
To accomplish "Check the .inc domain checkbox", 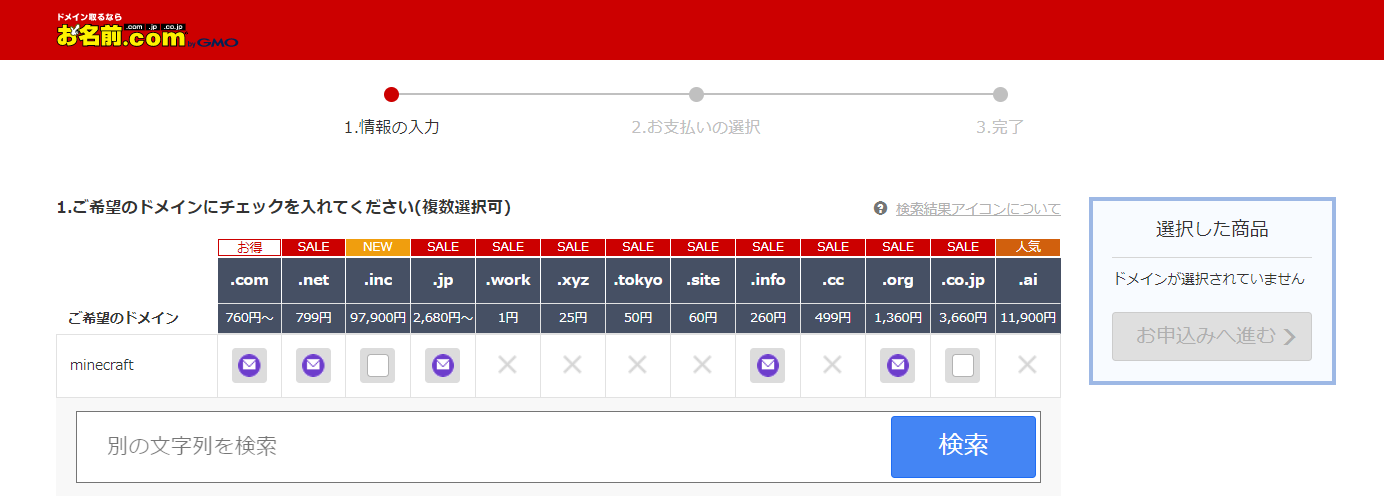I will point(378,366).
